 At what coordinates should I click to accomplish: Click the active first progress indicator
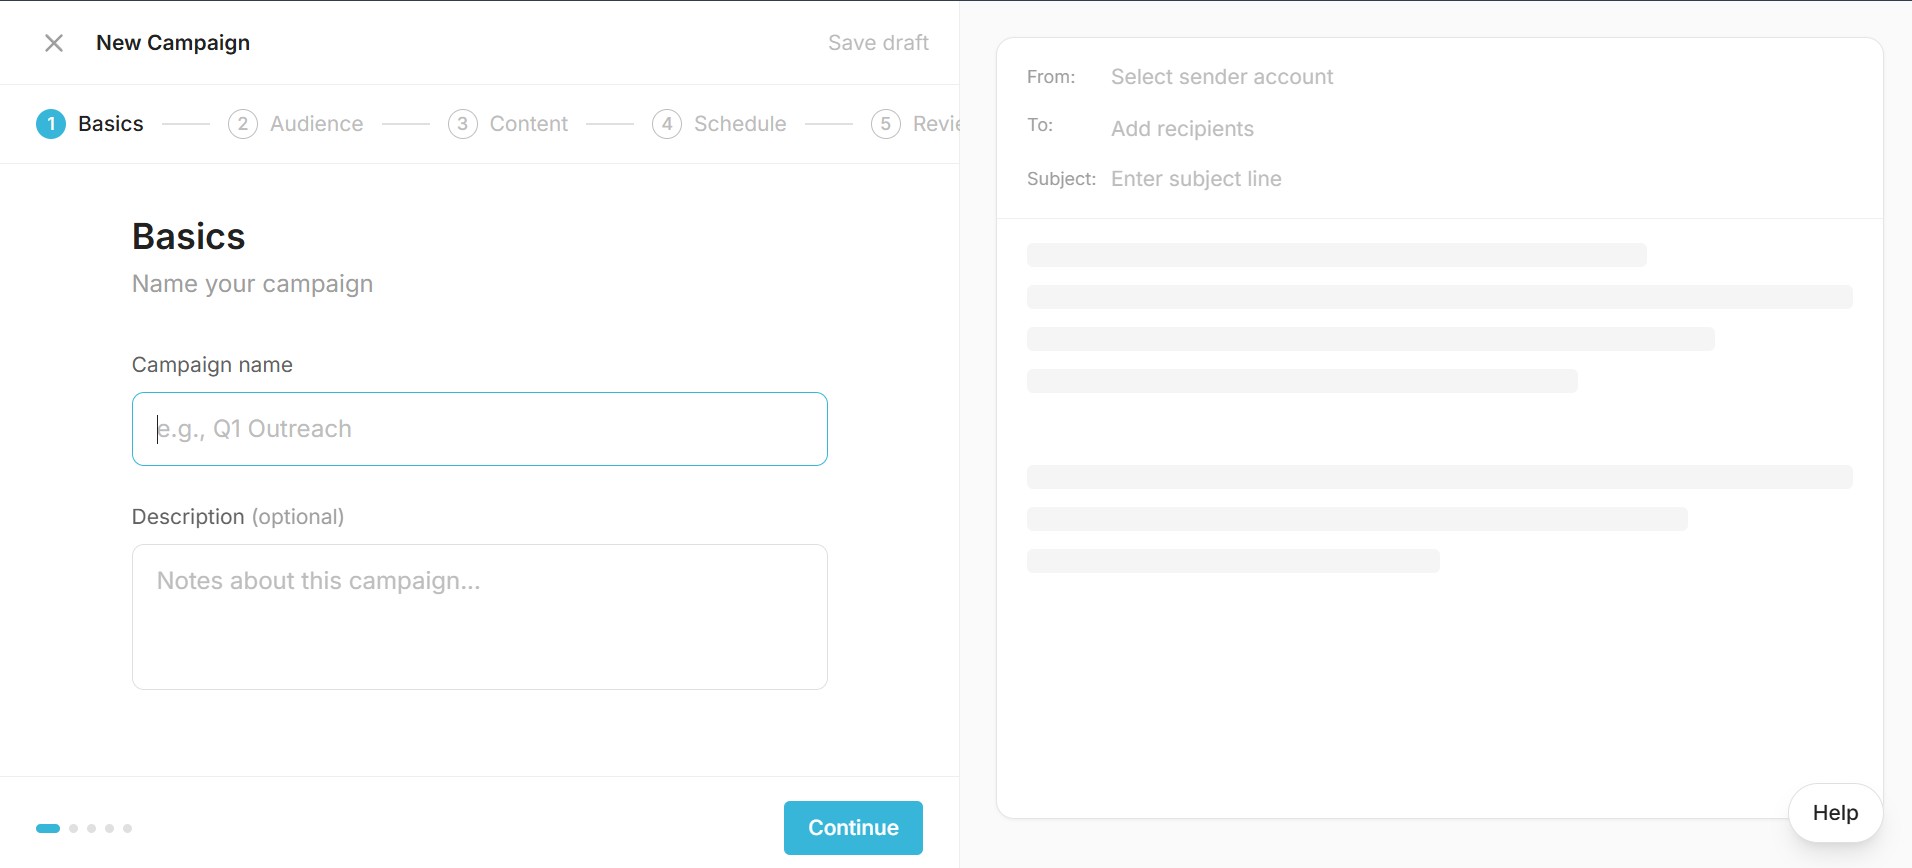coord(48,828)
